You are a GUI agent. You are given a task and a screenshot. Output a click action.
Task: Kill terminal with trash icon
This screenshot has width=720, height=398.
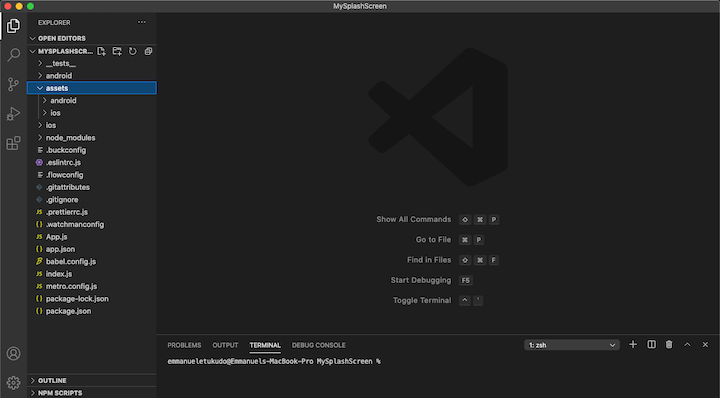coord(669,344)
